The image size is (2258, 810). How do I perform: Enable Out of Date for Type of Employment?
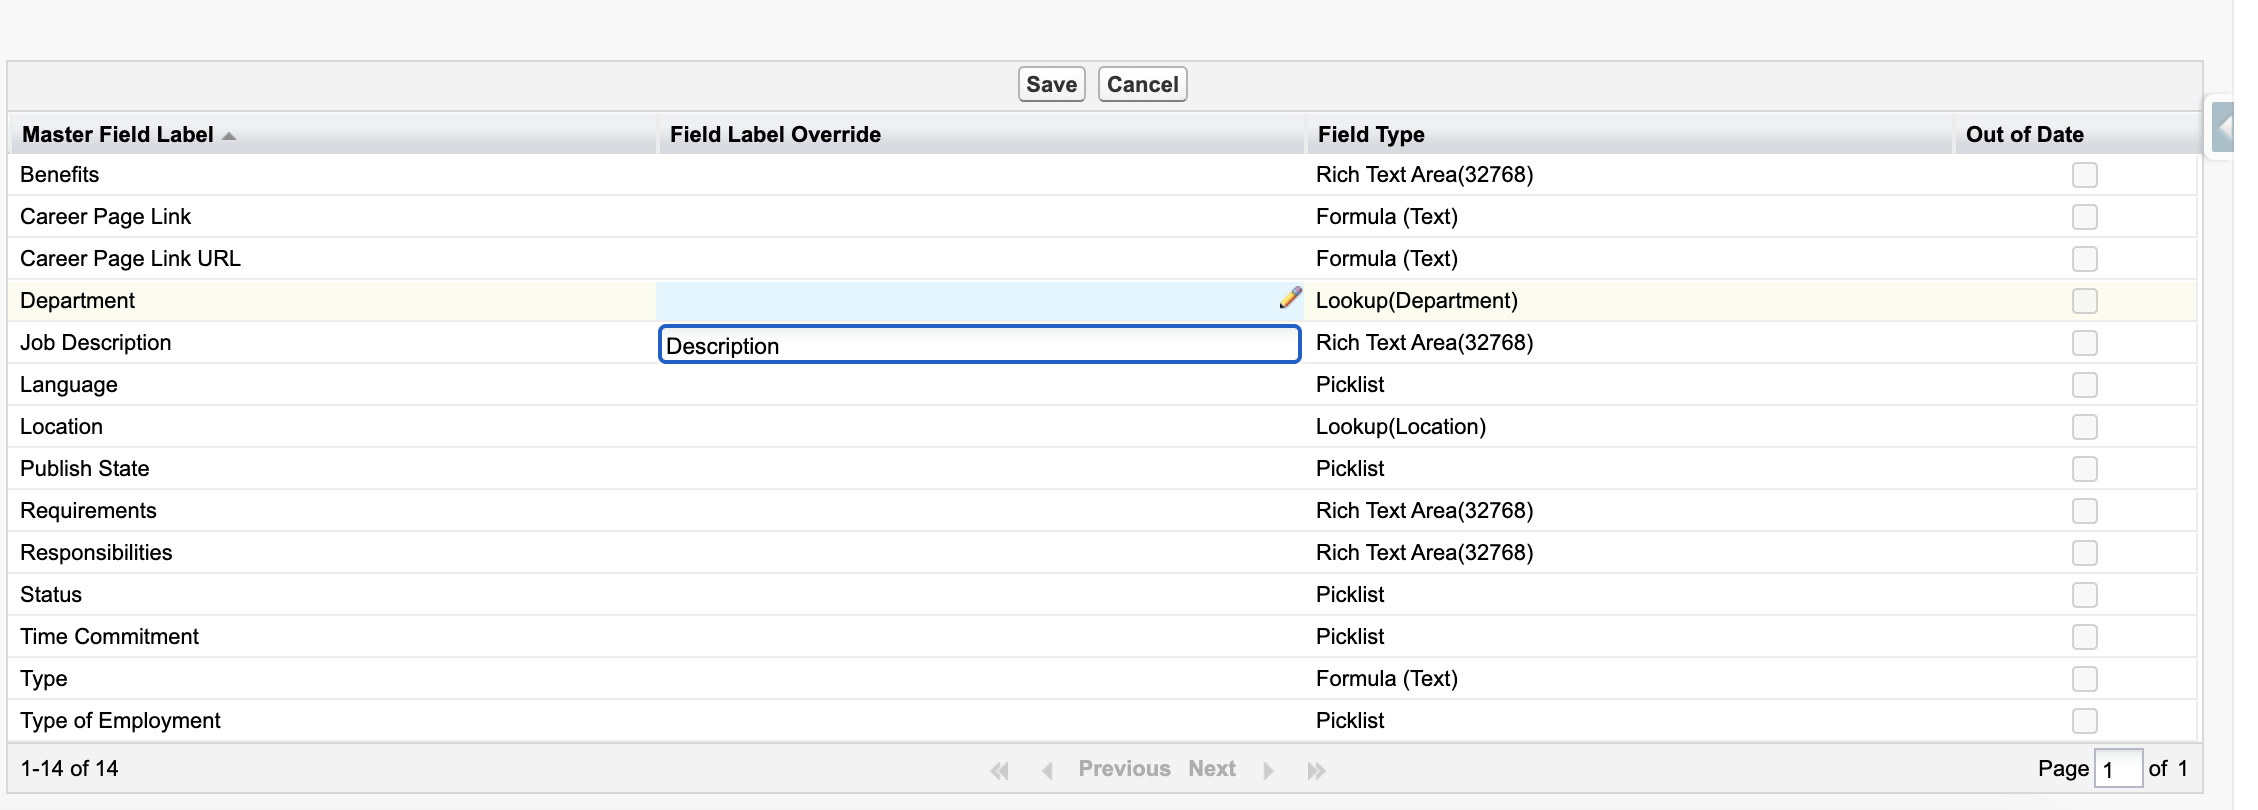2084,721
